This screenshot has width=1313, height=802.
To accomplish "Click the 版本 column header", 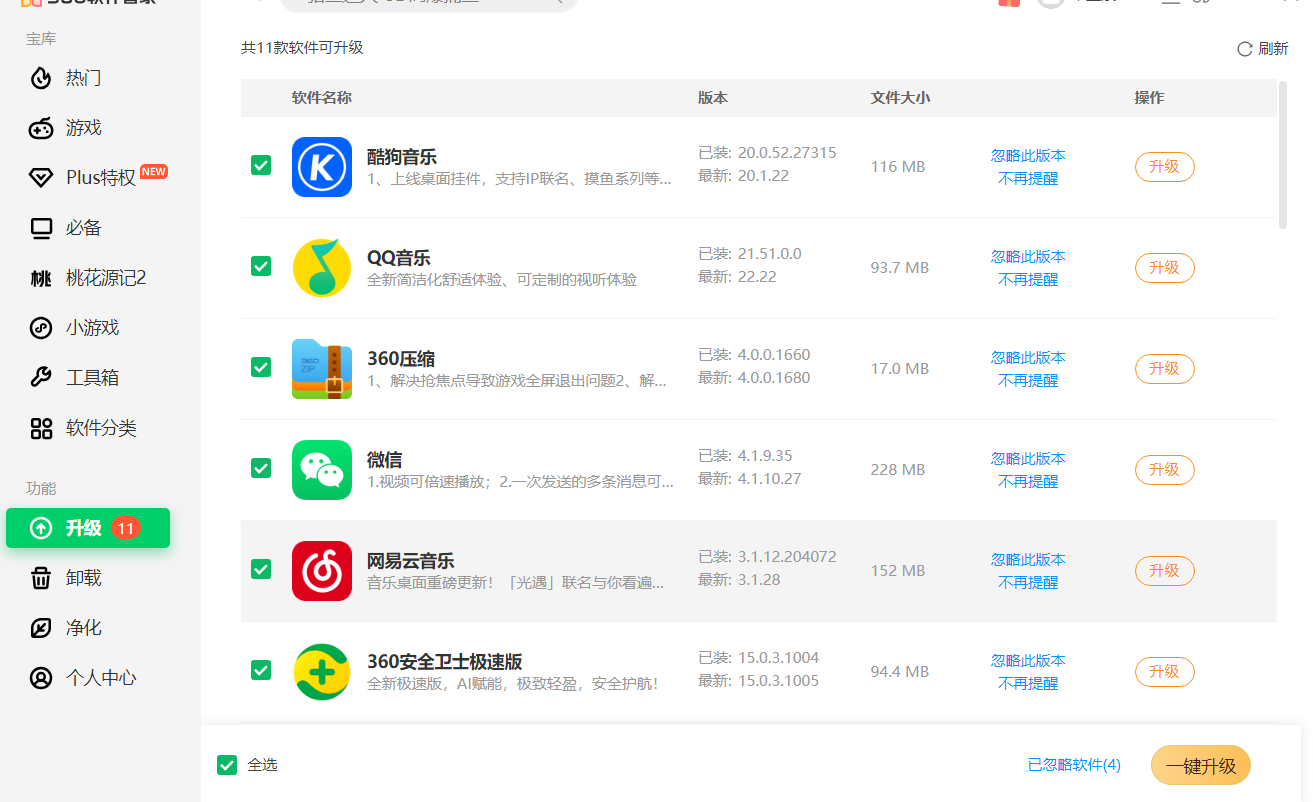I will 713,98.
